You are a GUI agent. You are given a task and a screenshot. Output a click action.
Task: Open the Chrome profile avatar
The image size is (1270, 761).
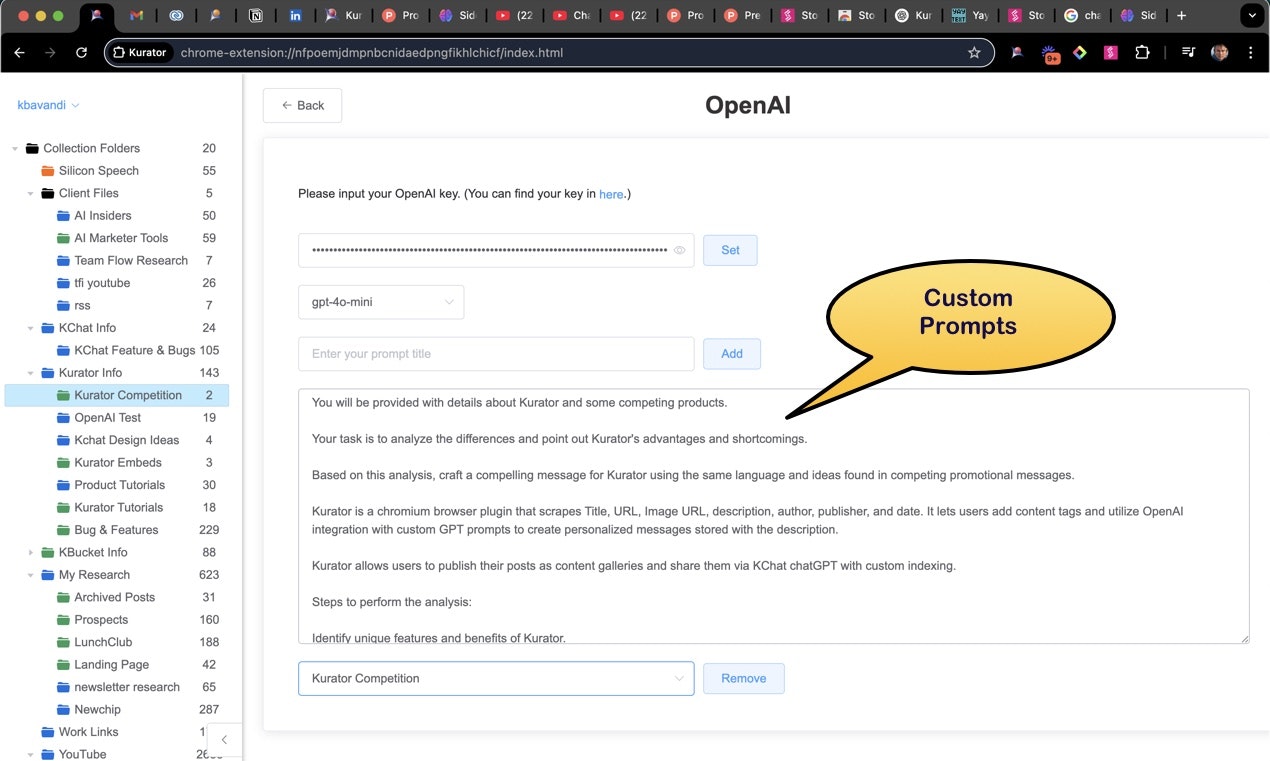point(1219,53)
